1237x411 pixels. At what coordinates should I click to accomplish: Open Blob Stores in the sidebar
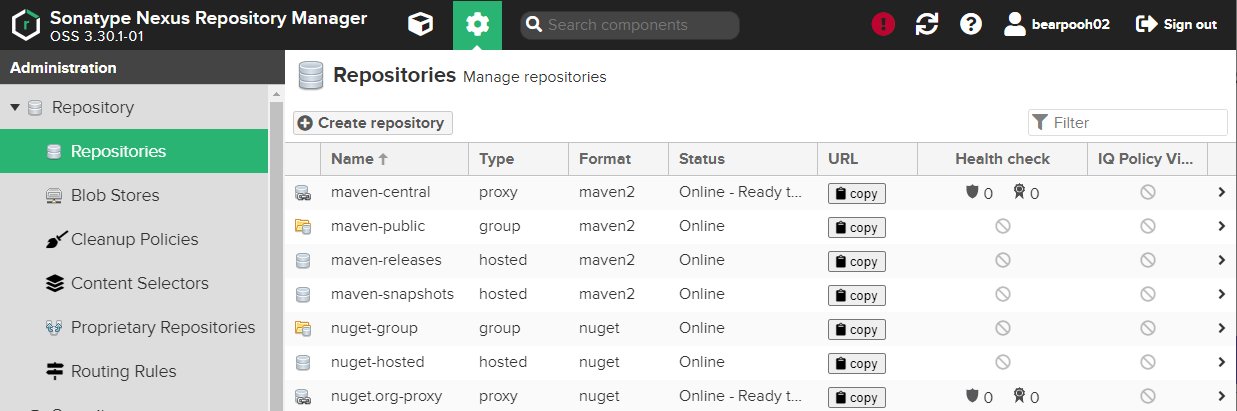pyautogui.click(x=134, y=195)
